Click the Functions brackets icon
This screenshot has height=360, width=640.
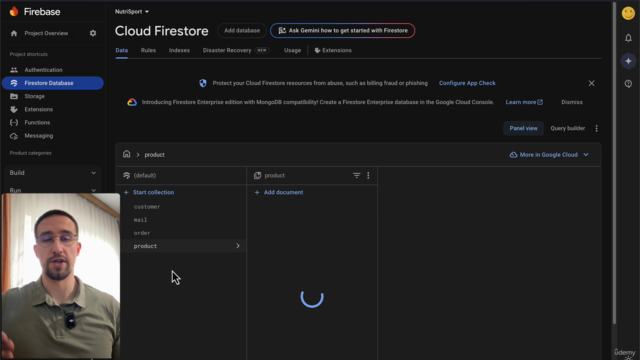[14, 122]
